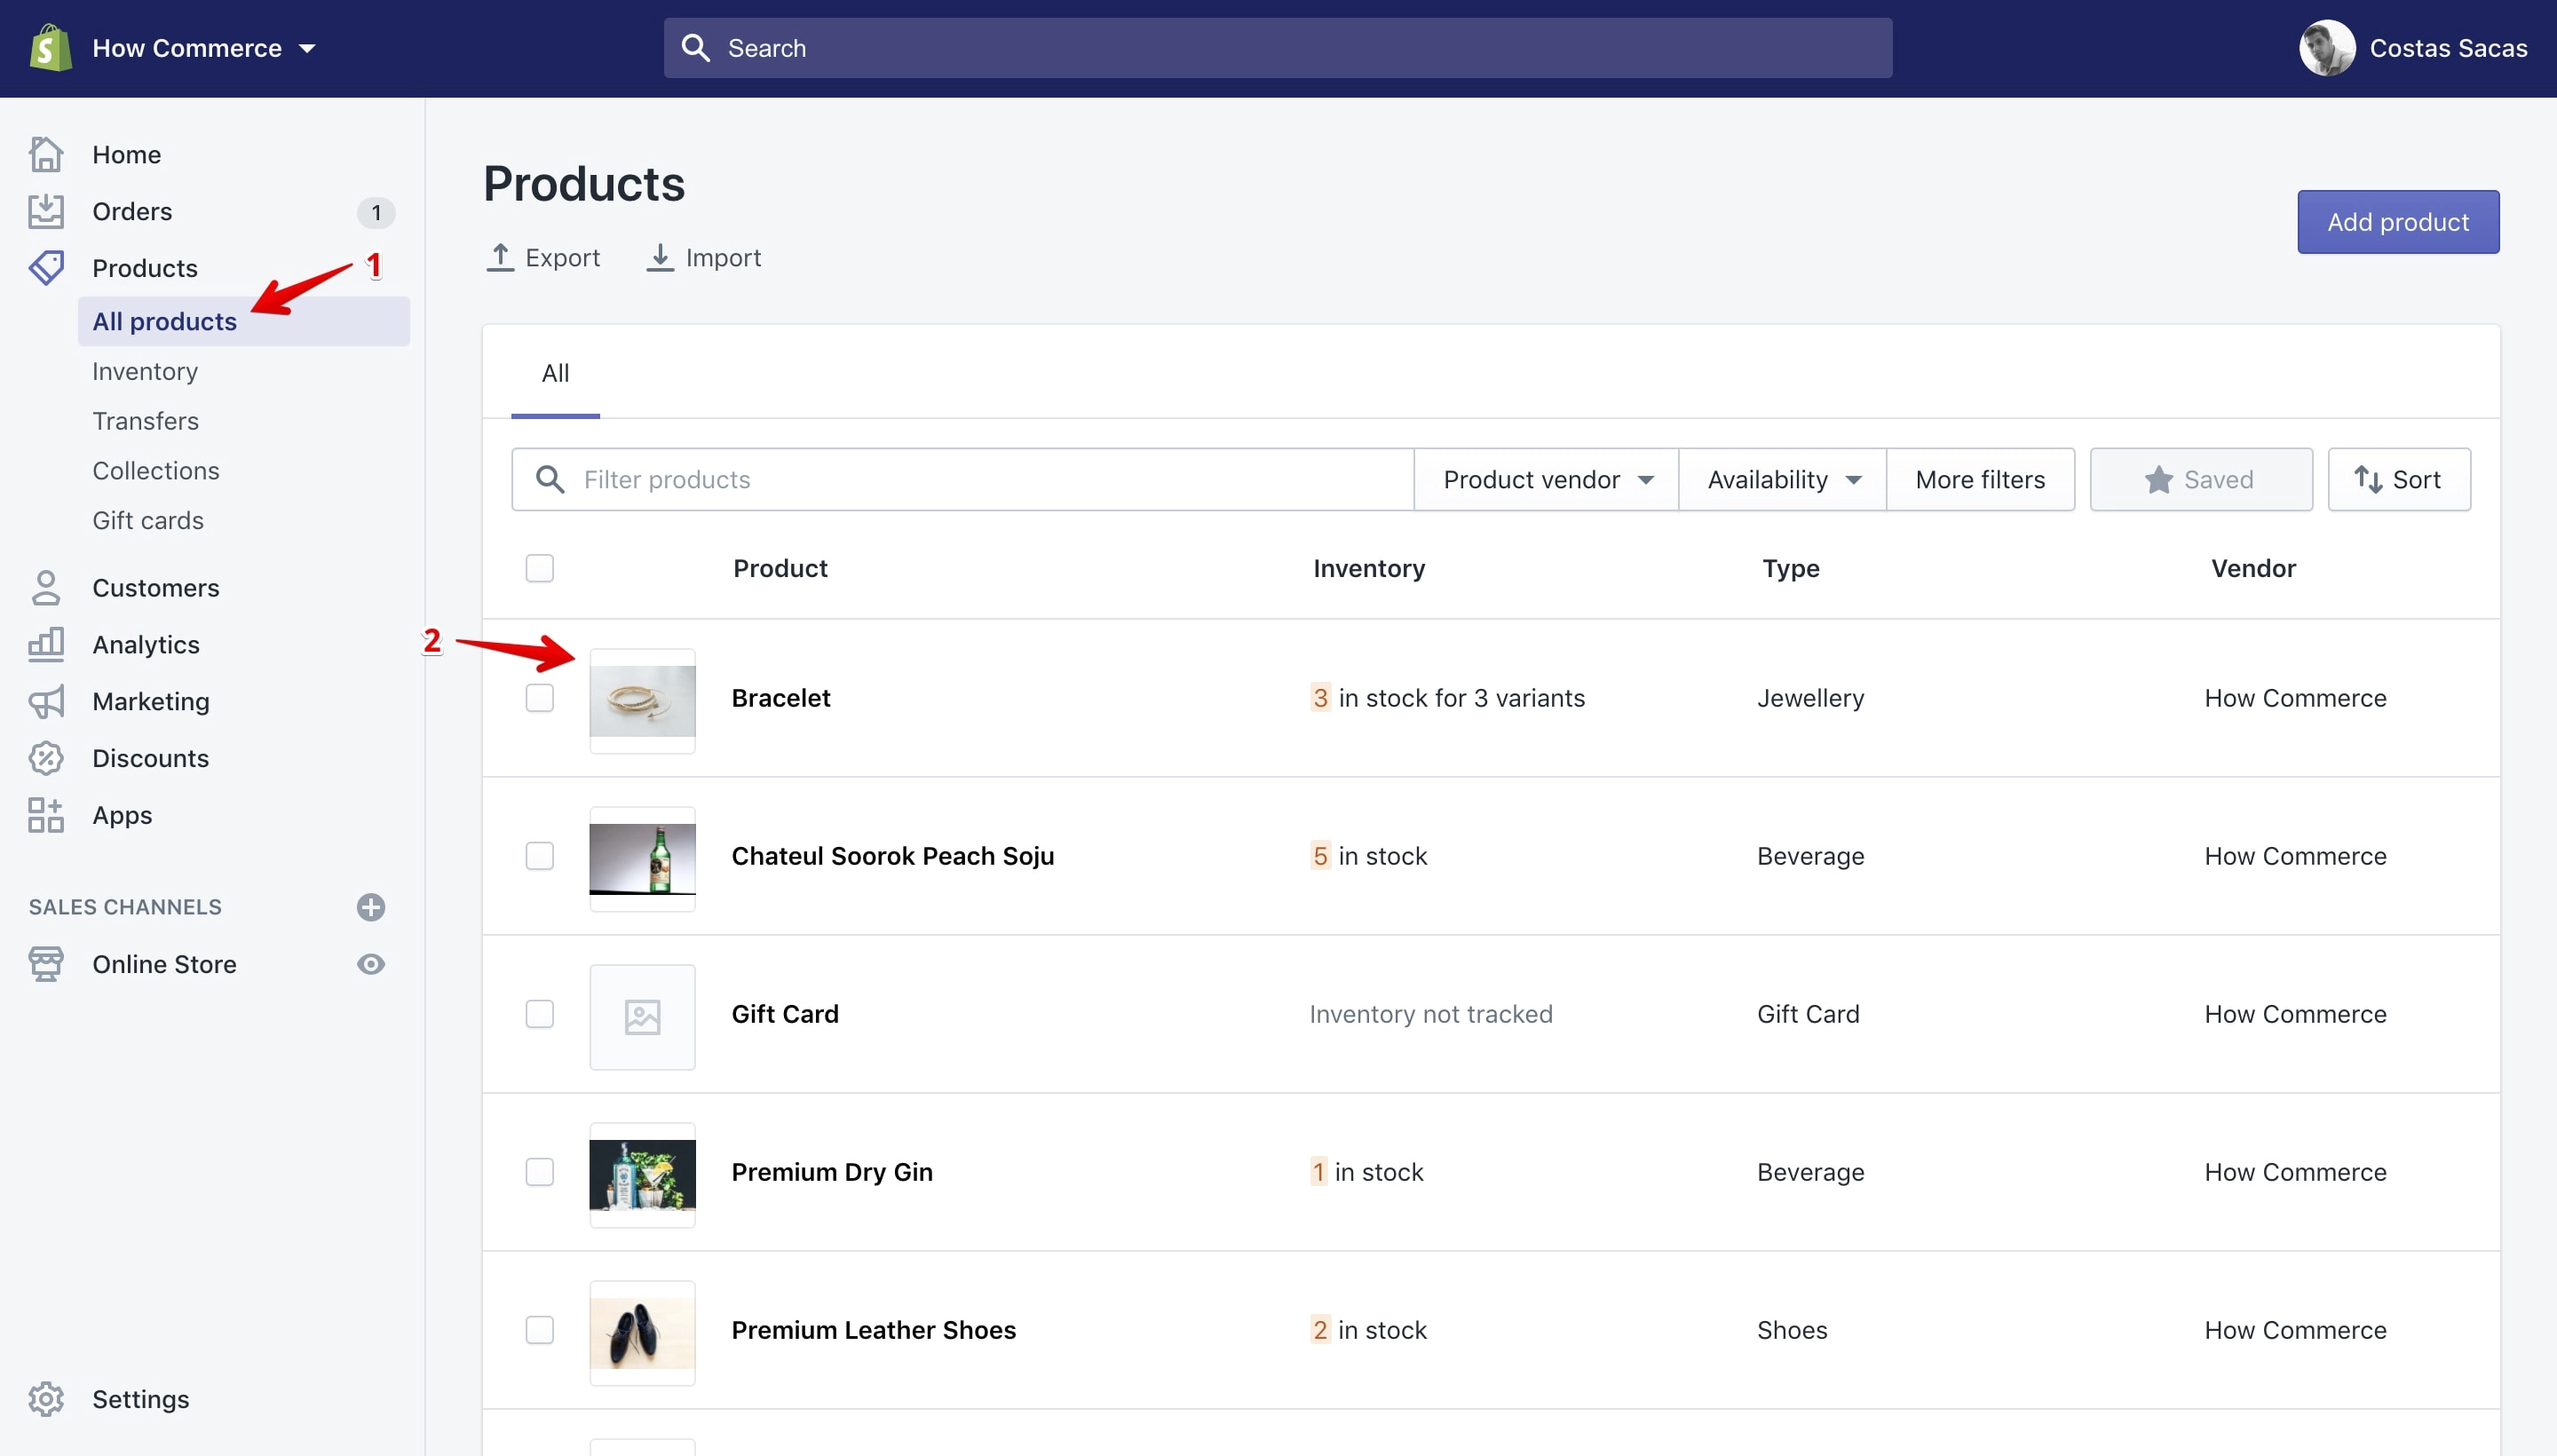This screenshot has height=1456, width=2557.
Task: Click the star icon in Saved
Action: point(2158,480)
